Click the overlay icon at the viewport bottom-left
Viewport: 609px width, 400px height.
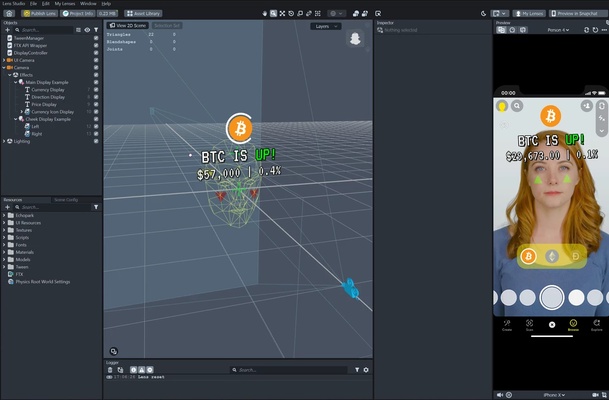[113, 351]
